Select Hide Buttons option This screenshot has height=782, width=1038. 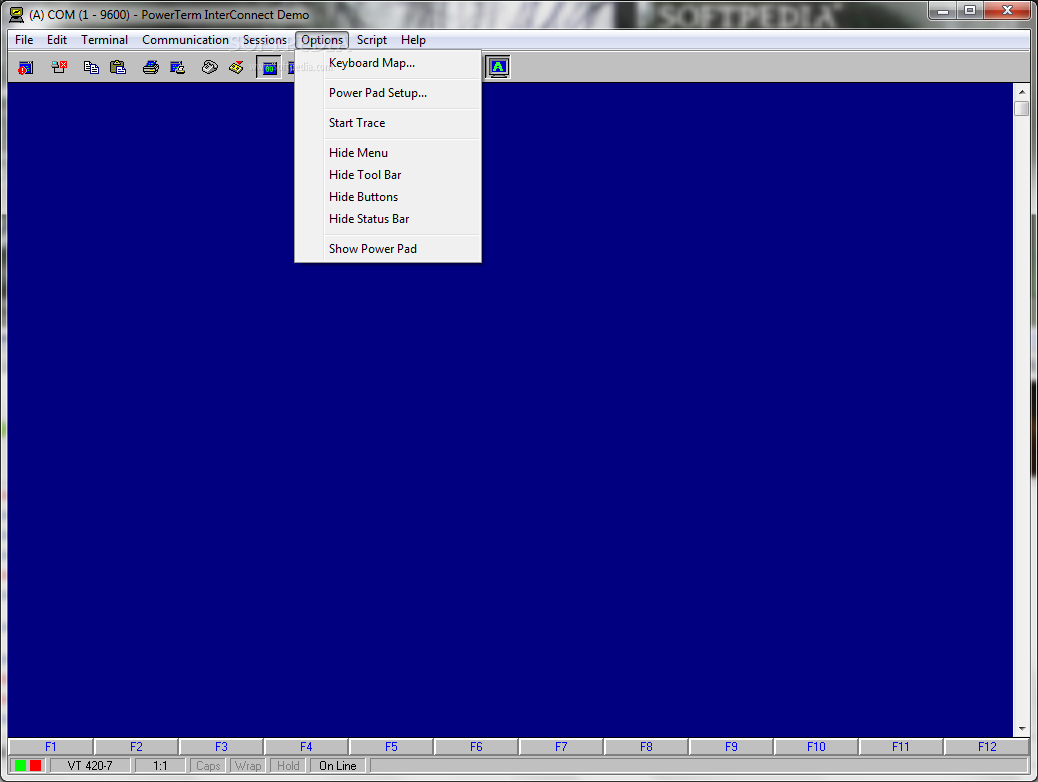[388, 197]
